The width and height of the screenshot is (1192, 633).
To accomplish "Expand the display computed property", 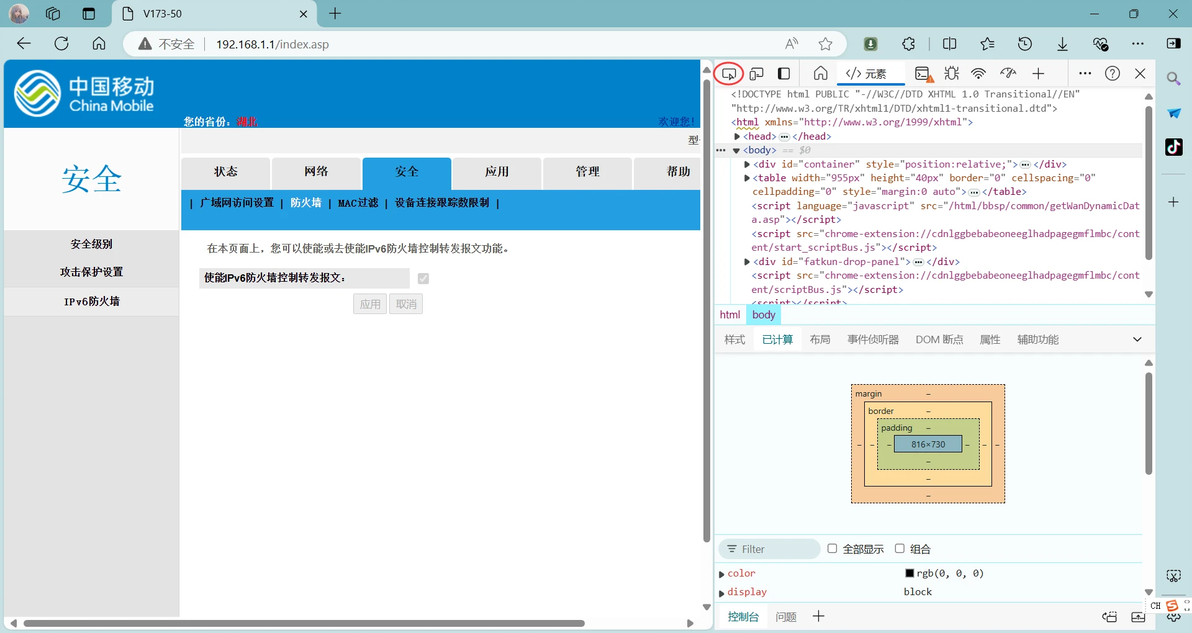I will coord(721,593).
